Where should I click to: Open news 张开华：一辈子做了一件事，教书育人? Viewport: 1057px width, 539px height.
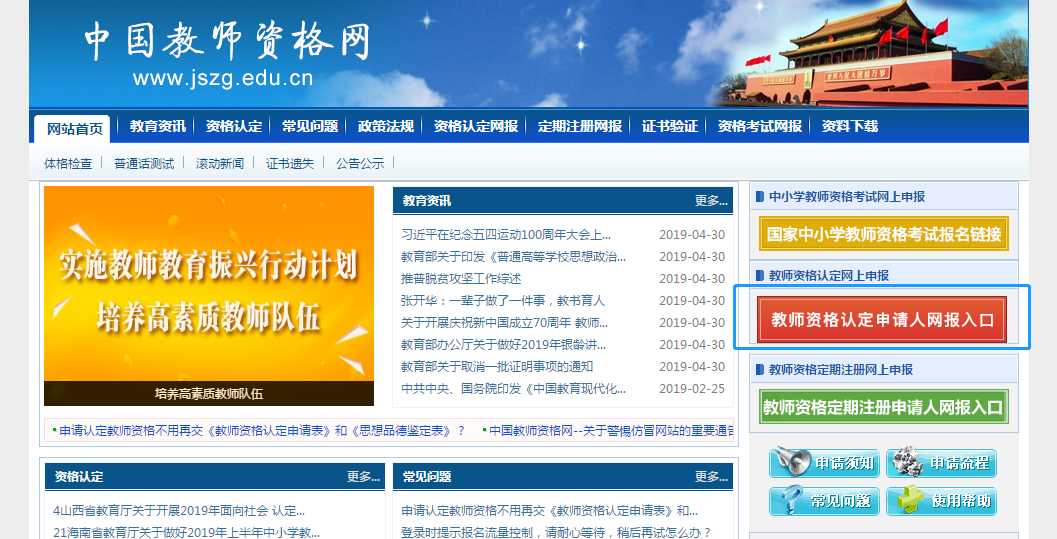pos(503,300)
